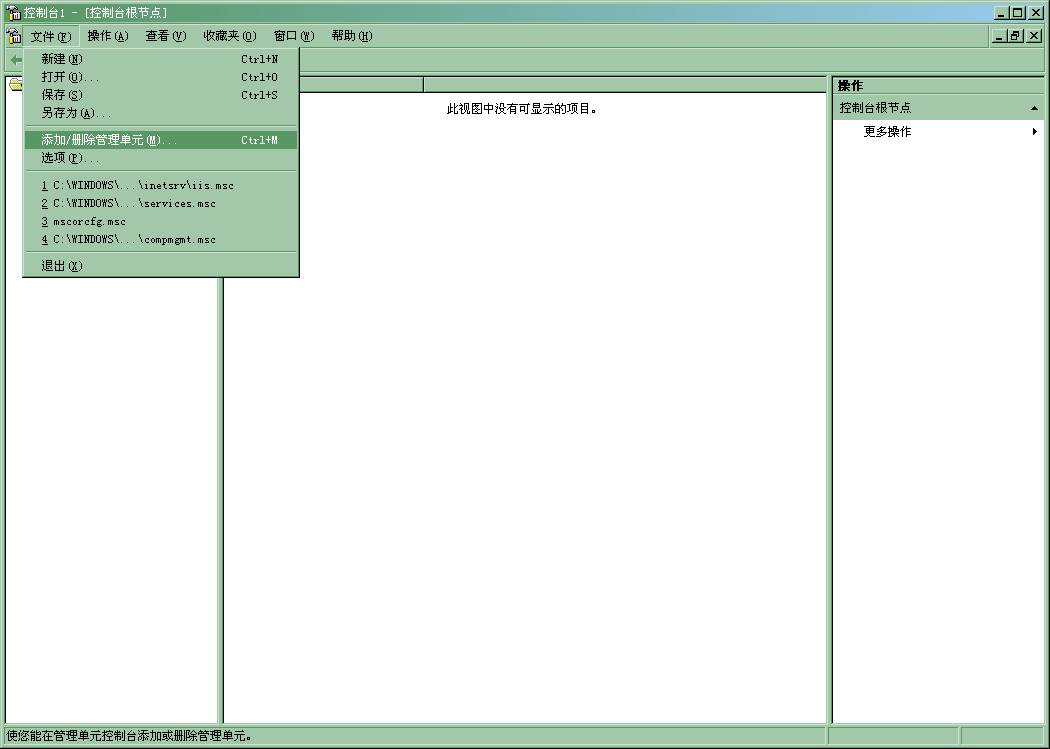Open the 帮助(H) menu
The width and height of the screenshot is (1050, 749).
pos(352,36)
